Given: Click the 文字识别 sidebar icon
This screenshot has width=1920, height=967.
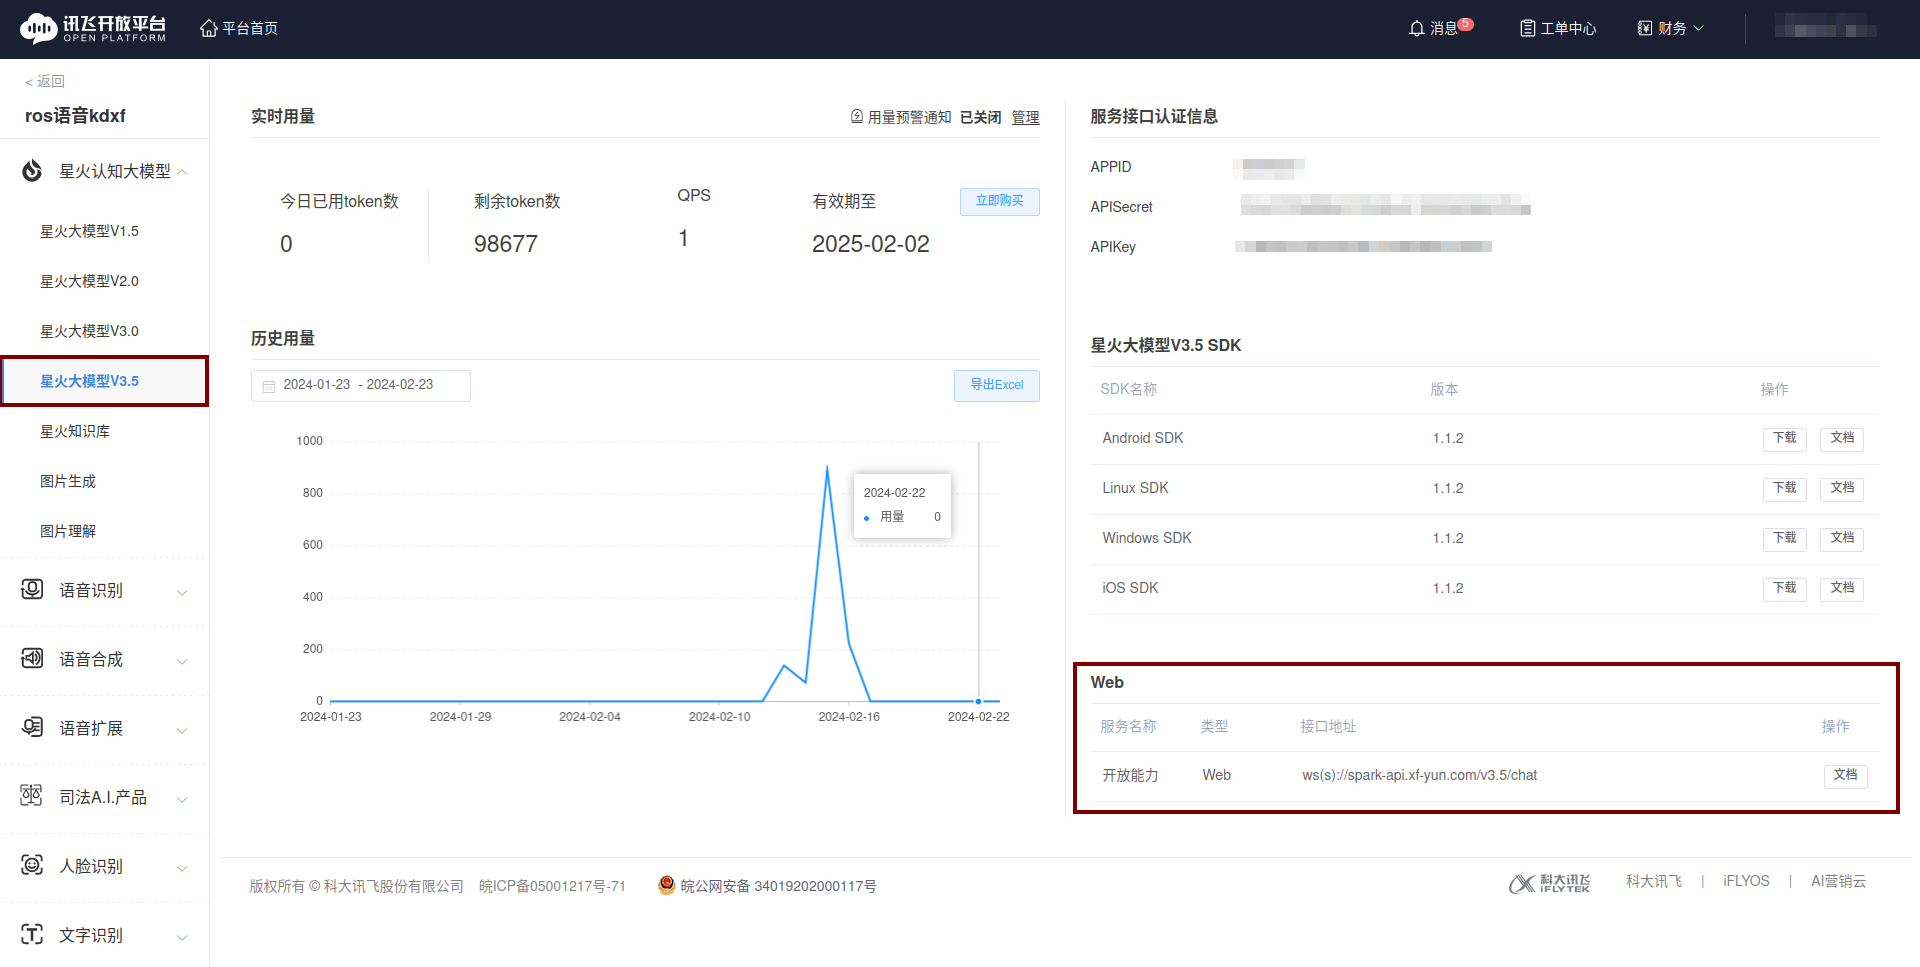Looking at the screenshot, I should pyautogui.click(x=32, y=934).
